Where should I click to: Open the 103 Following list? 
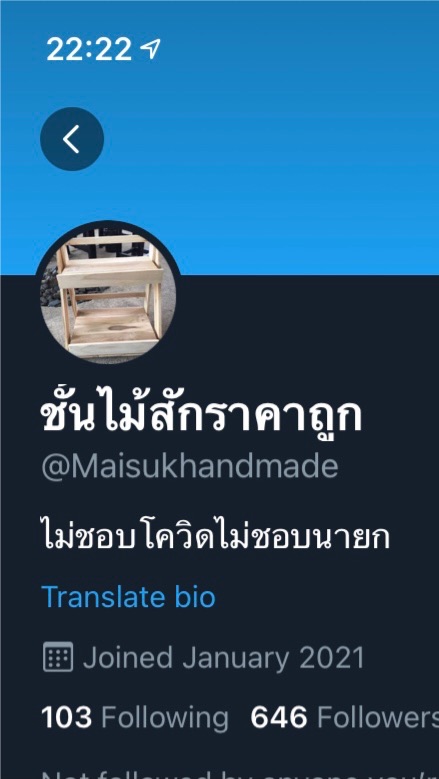(x=135, y=718)
